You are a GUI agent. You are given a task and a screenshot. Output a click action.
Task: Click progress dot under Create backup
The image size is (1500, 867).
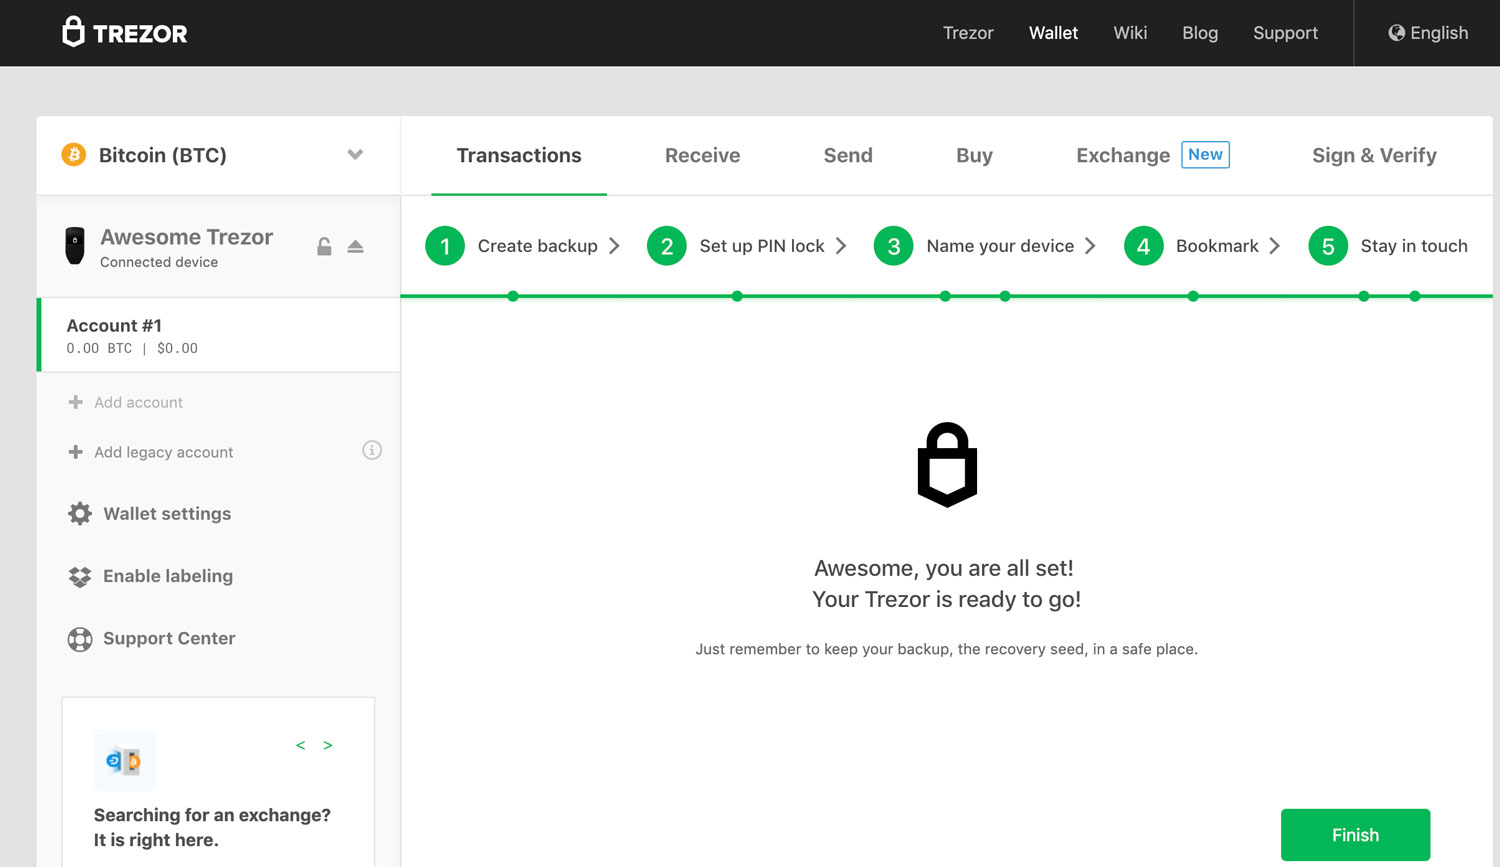click(x=513, y=296)
